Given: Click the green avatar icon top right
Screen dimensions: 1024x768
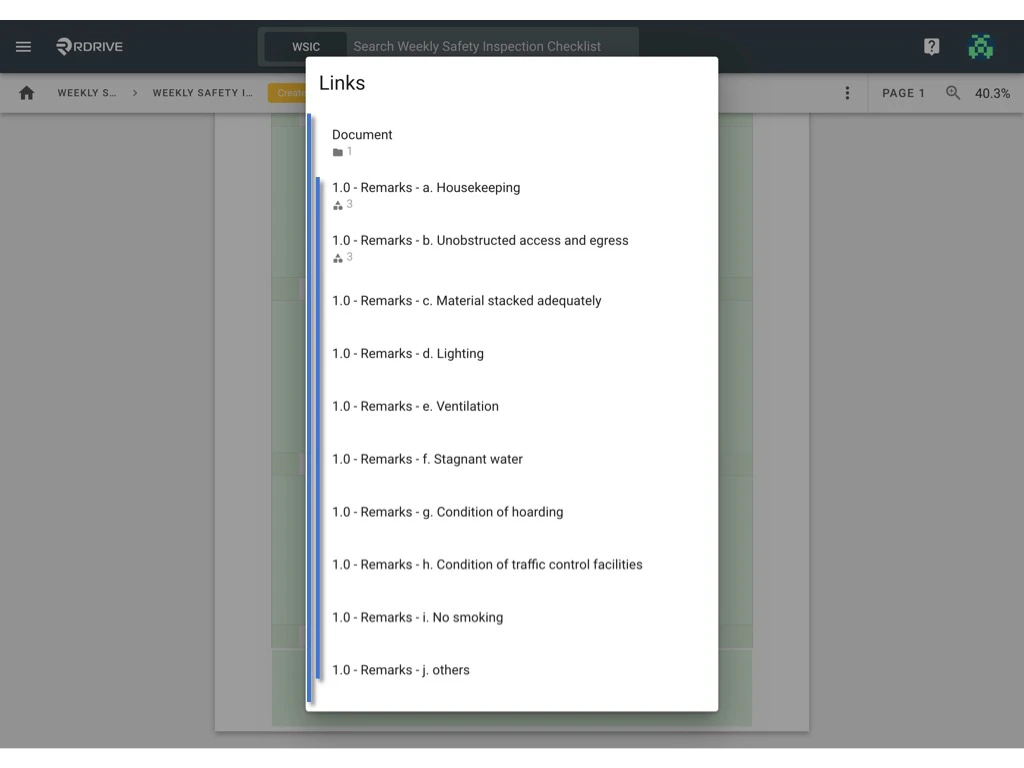Looking at the screenshot, I should [981, 46].
